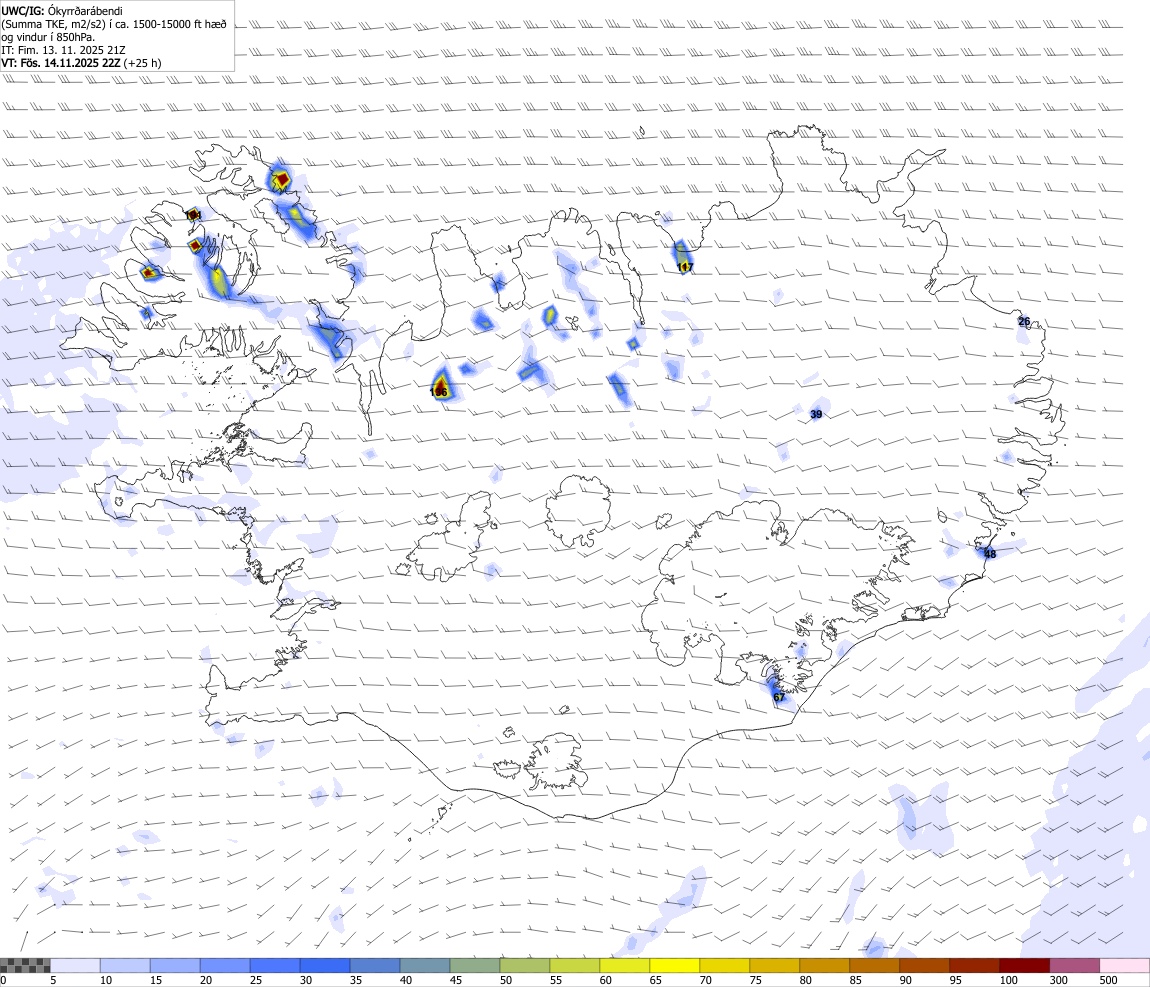Viewport: 1150px width, 987px height.
Task: Click the legend tick label '75'
Action: [x=755, y=980]
